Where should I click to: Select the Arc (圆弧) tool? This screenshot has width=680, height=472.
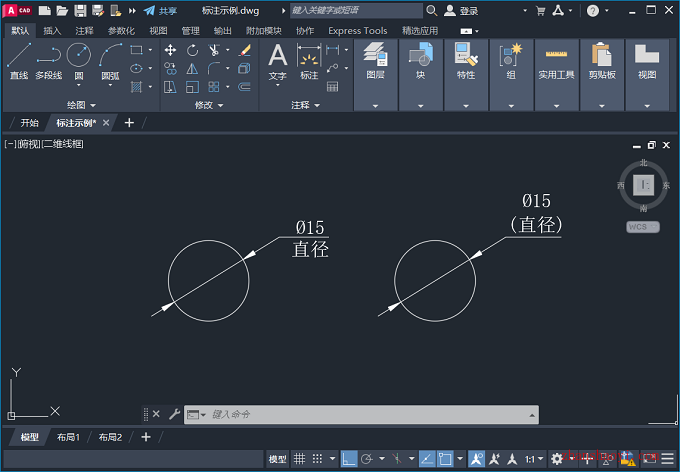pyautogui.click(x=110, y=61)
